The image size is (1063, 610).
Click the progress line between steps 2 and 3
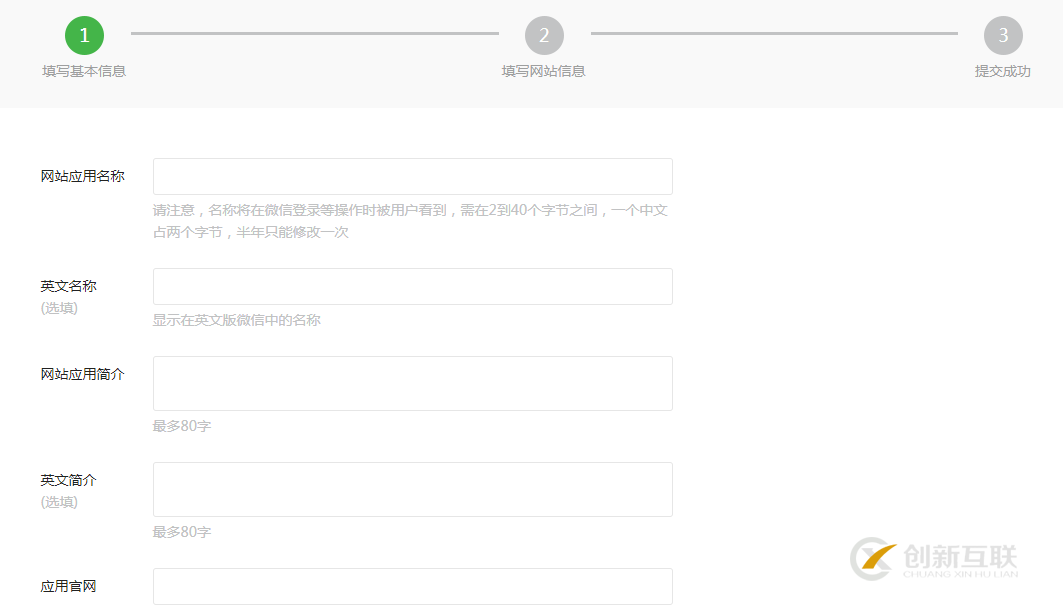[x=773, y=33]
